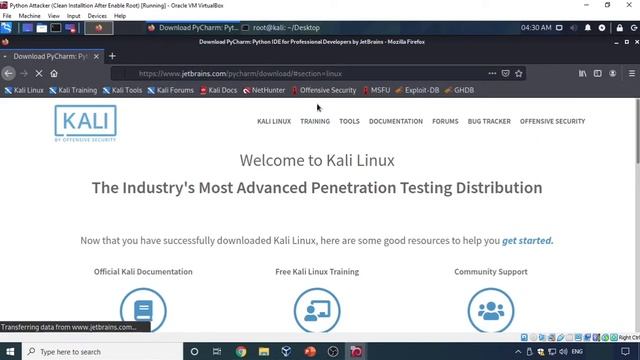640x360 pixels.
Task: Close the Download PyCharm tab
Action: [x=96, y=56]
